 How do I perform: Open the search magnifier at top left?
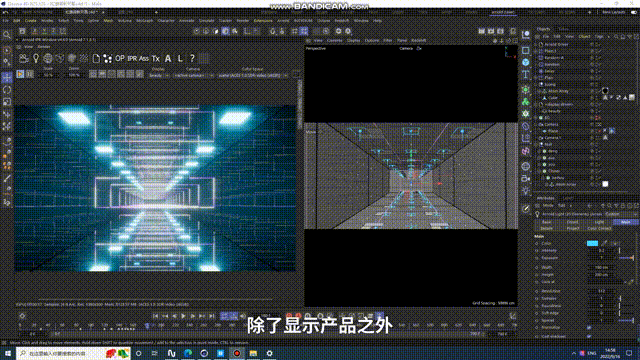[x=7, y=35]
